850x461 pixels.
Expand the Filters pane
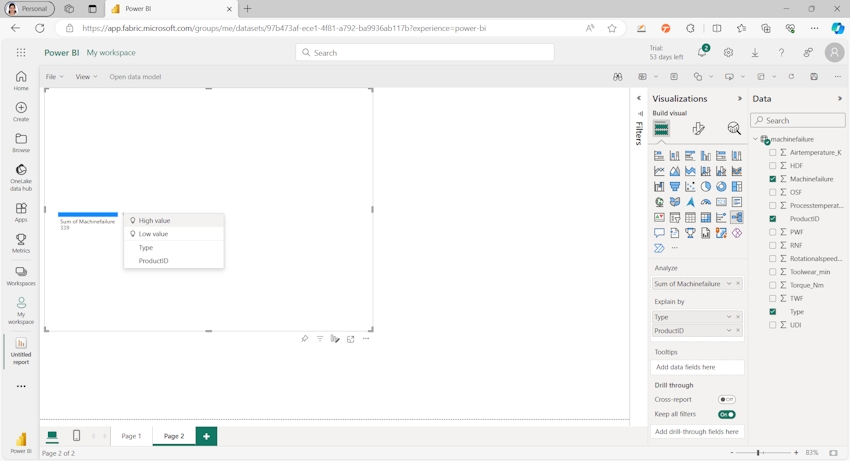pyautogui.click(x=639, y=98)
